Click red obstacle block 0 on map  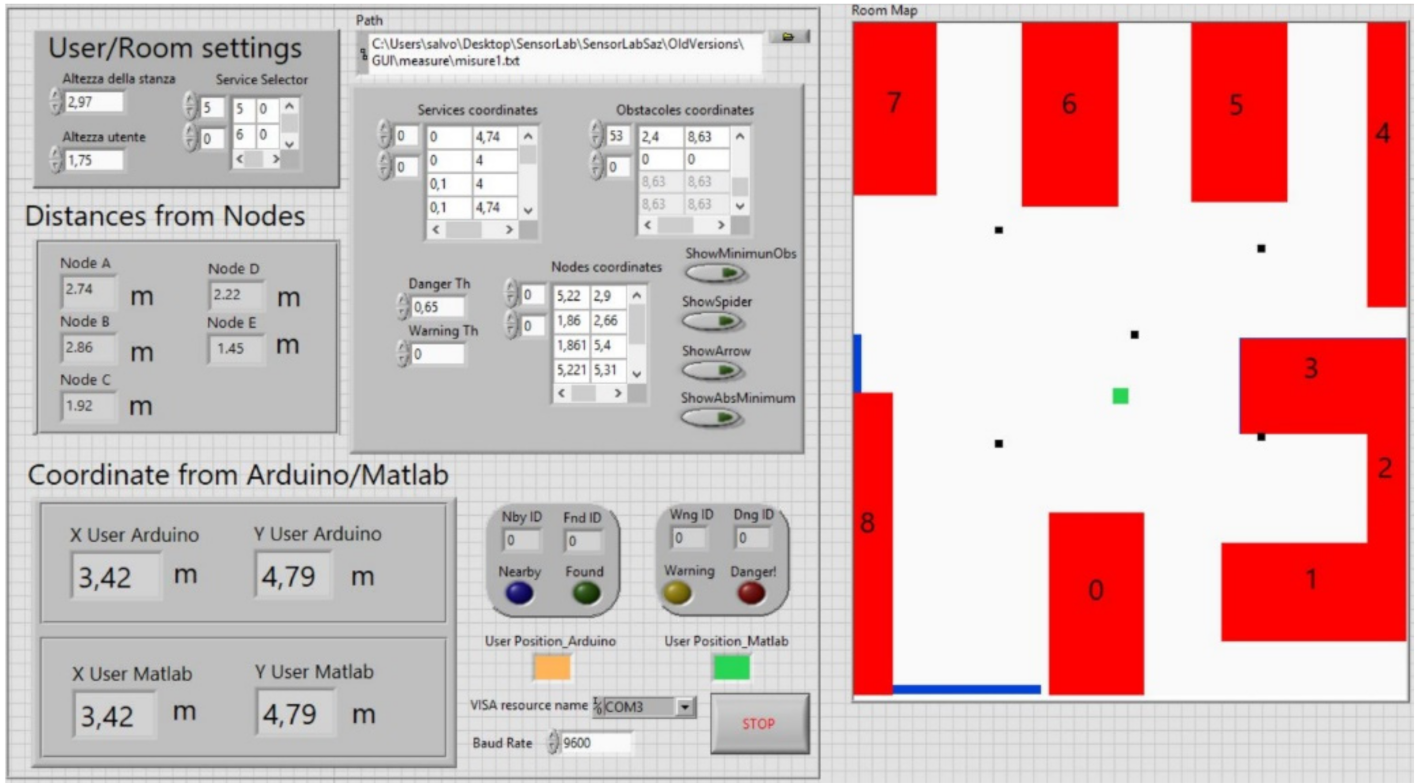[x=1096, y=602]
